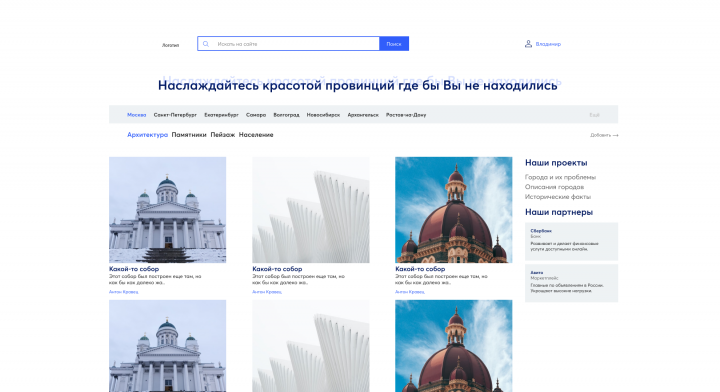Switch to the Пейзаж category
This screenshot has width=720, height=392.
coord(223,134)
